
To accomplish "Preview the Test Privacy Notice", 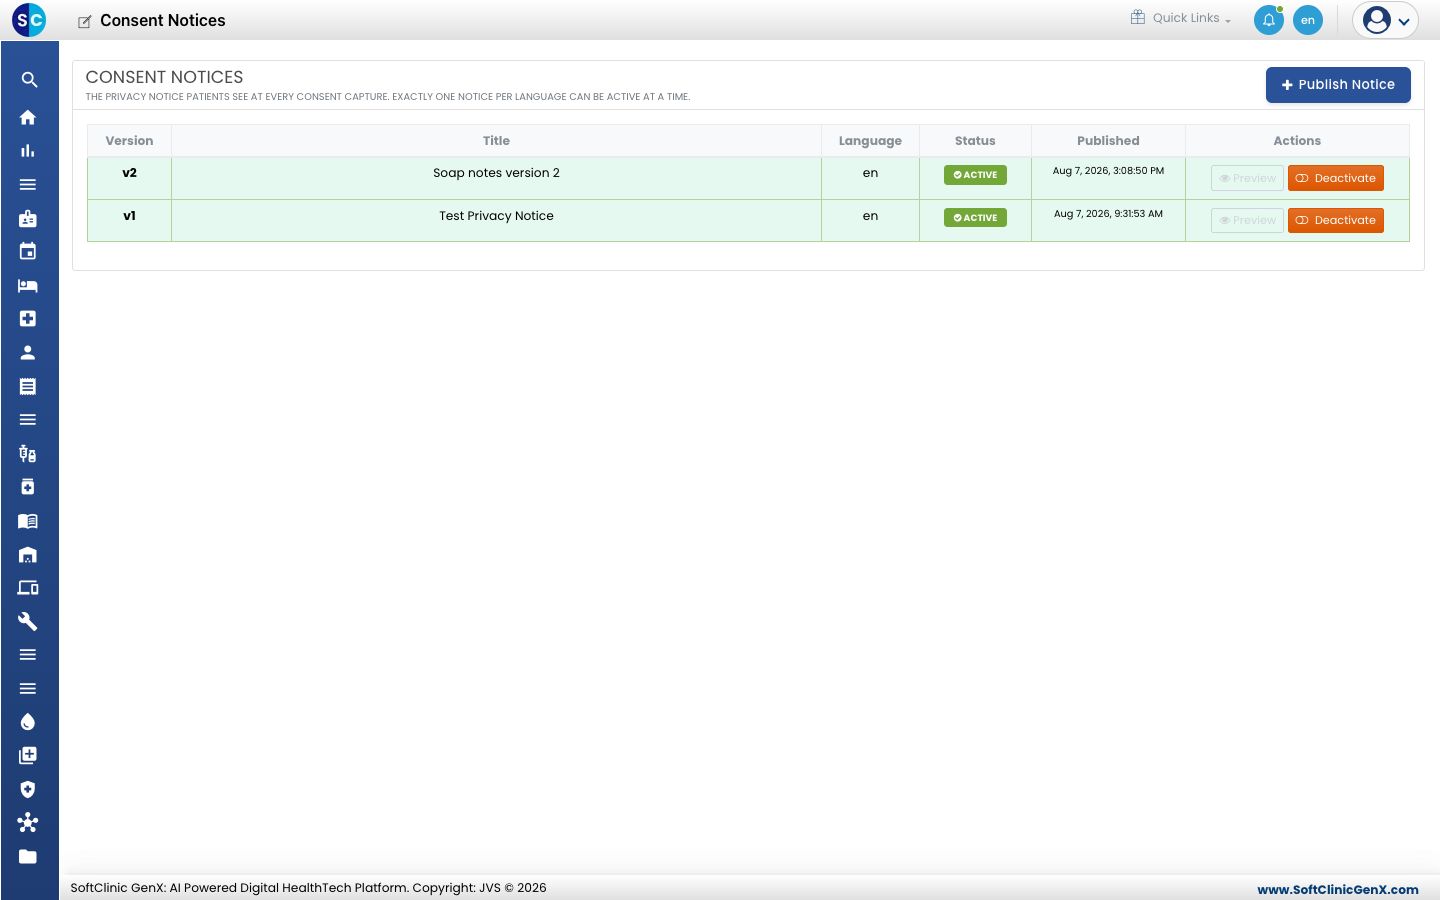I will pyautogui.click(x=1247, y=220).
